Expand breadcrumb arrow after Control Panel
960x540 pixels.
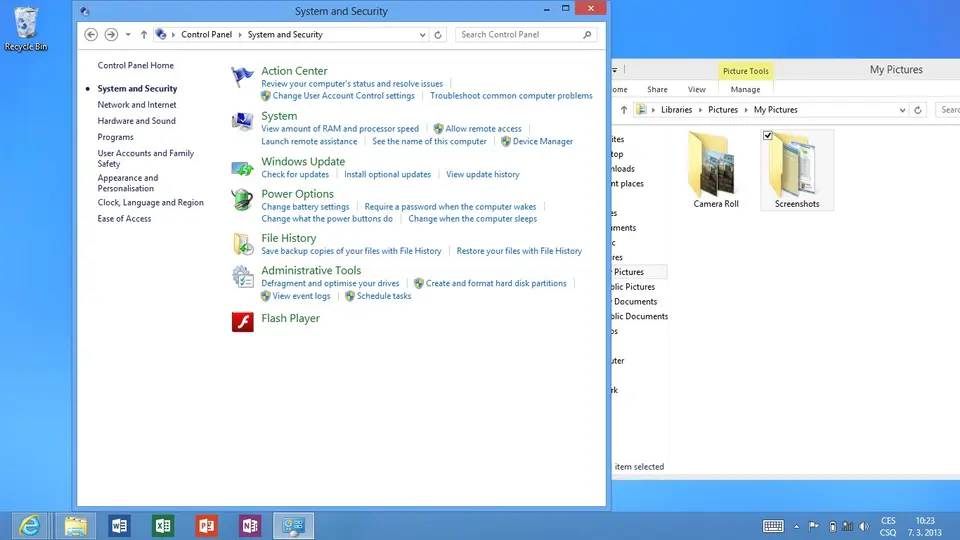click(x=240, y=35)
